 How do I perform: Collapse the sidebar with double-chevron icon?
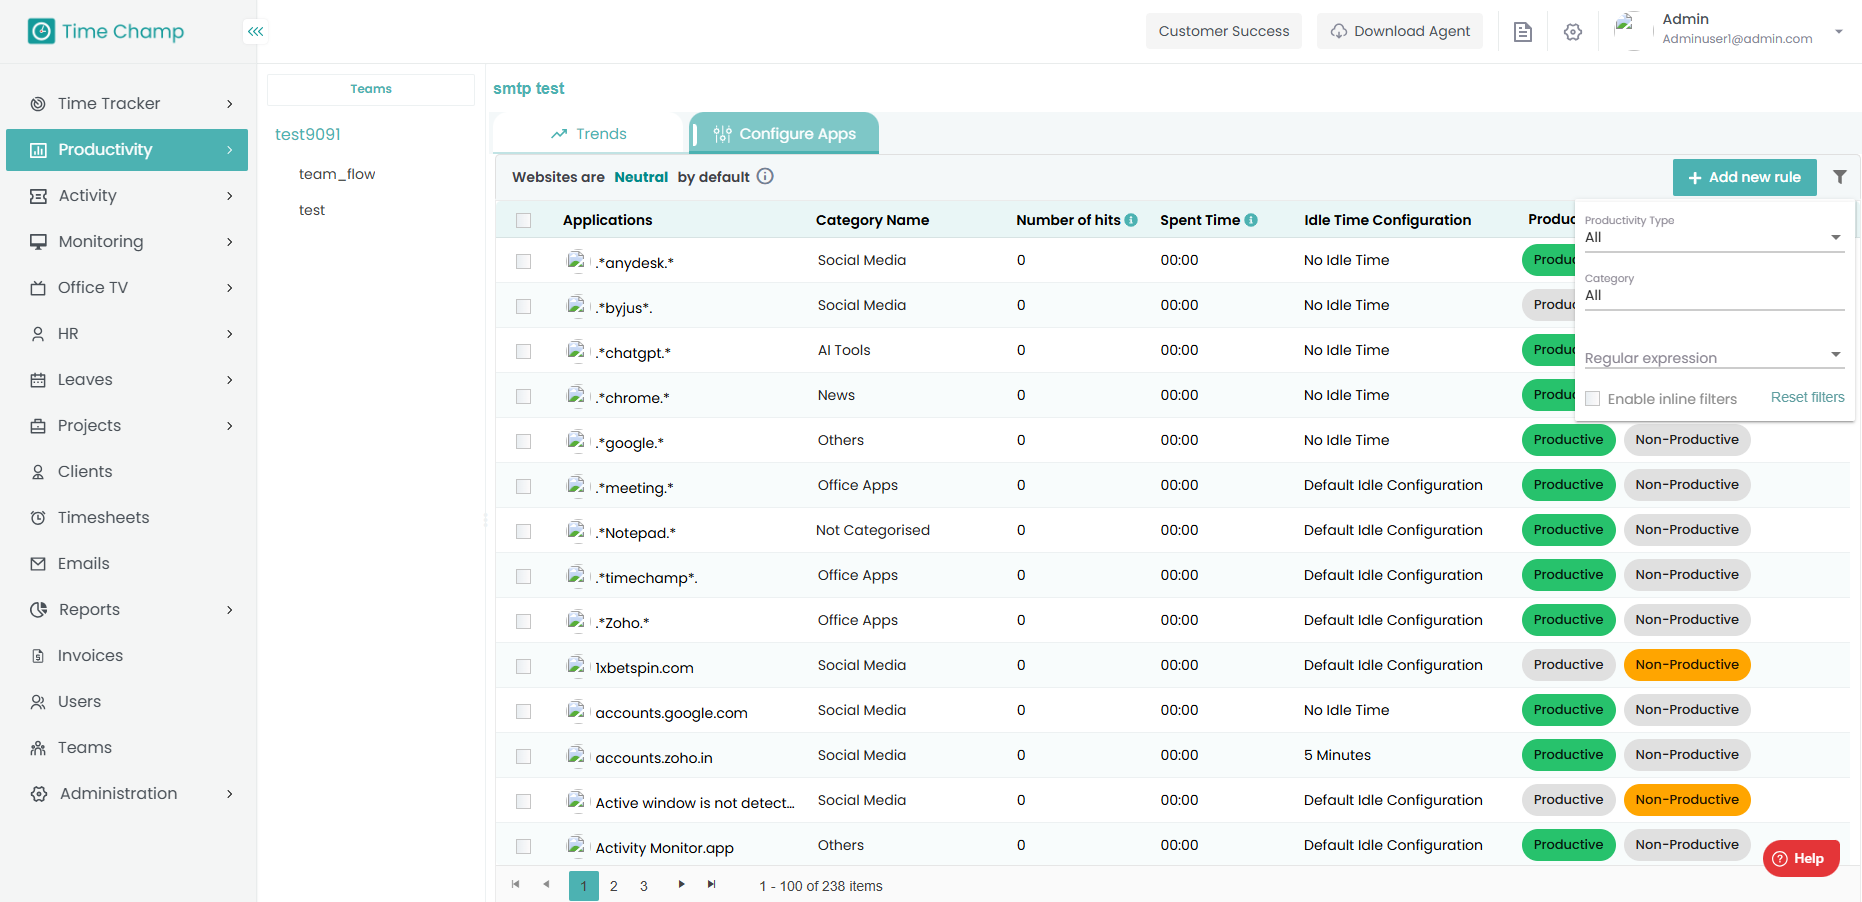point(256,32)
